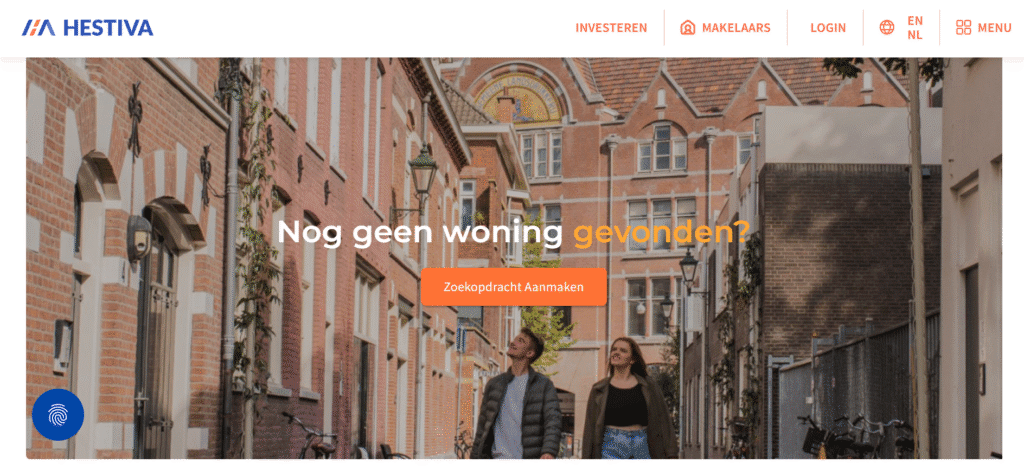Open the blue fingerprint privacy button

(58, 415)
